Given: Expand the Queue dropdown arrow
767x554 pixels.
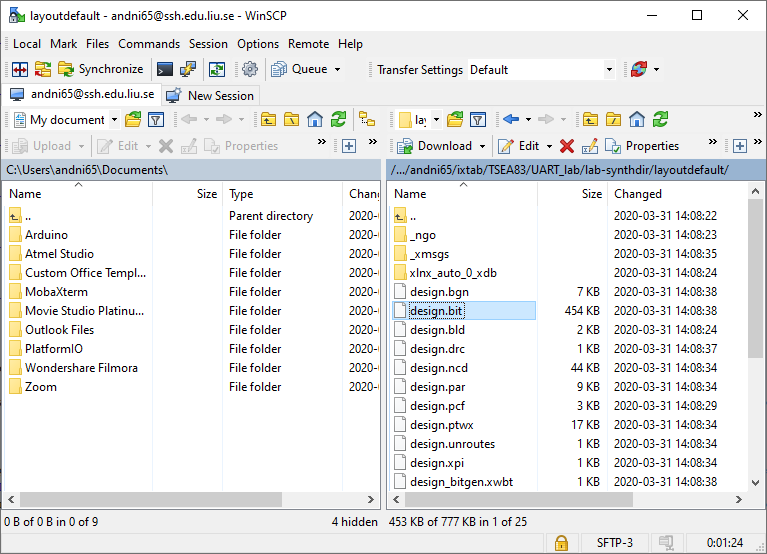Looking at the screenshot, I should point(338,69).
